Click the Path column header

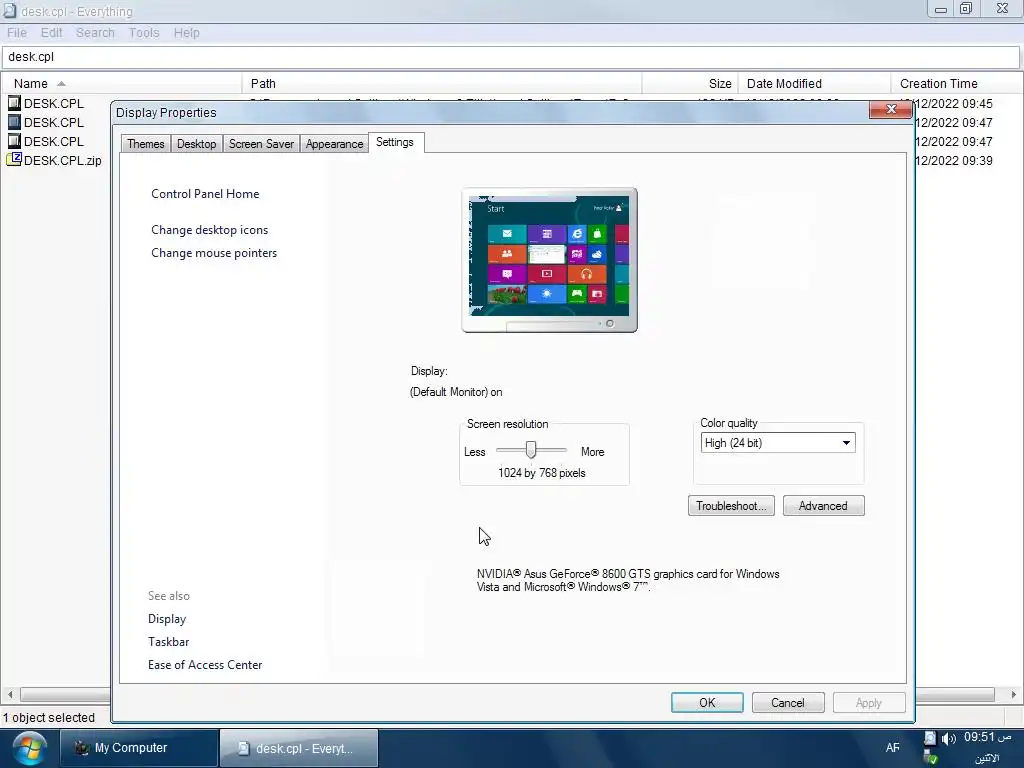tap(442, 84)
